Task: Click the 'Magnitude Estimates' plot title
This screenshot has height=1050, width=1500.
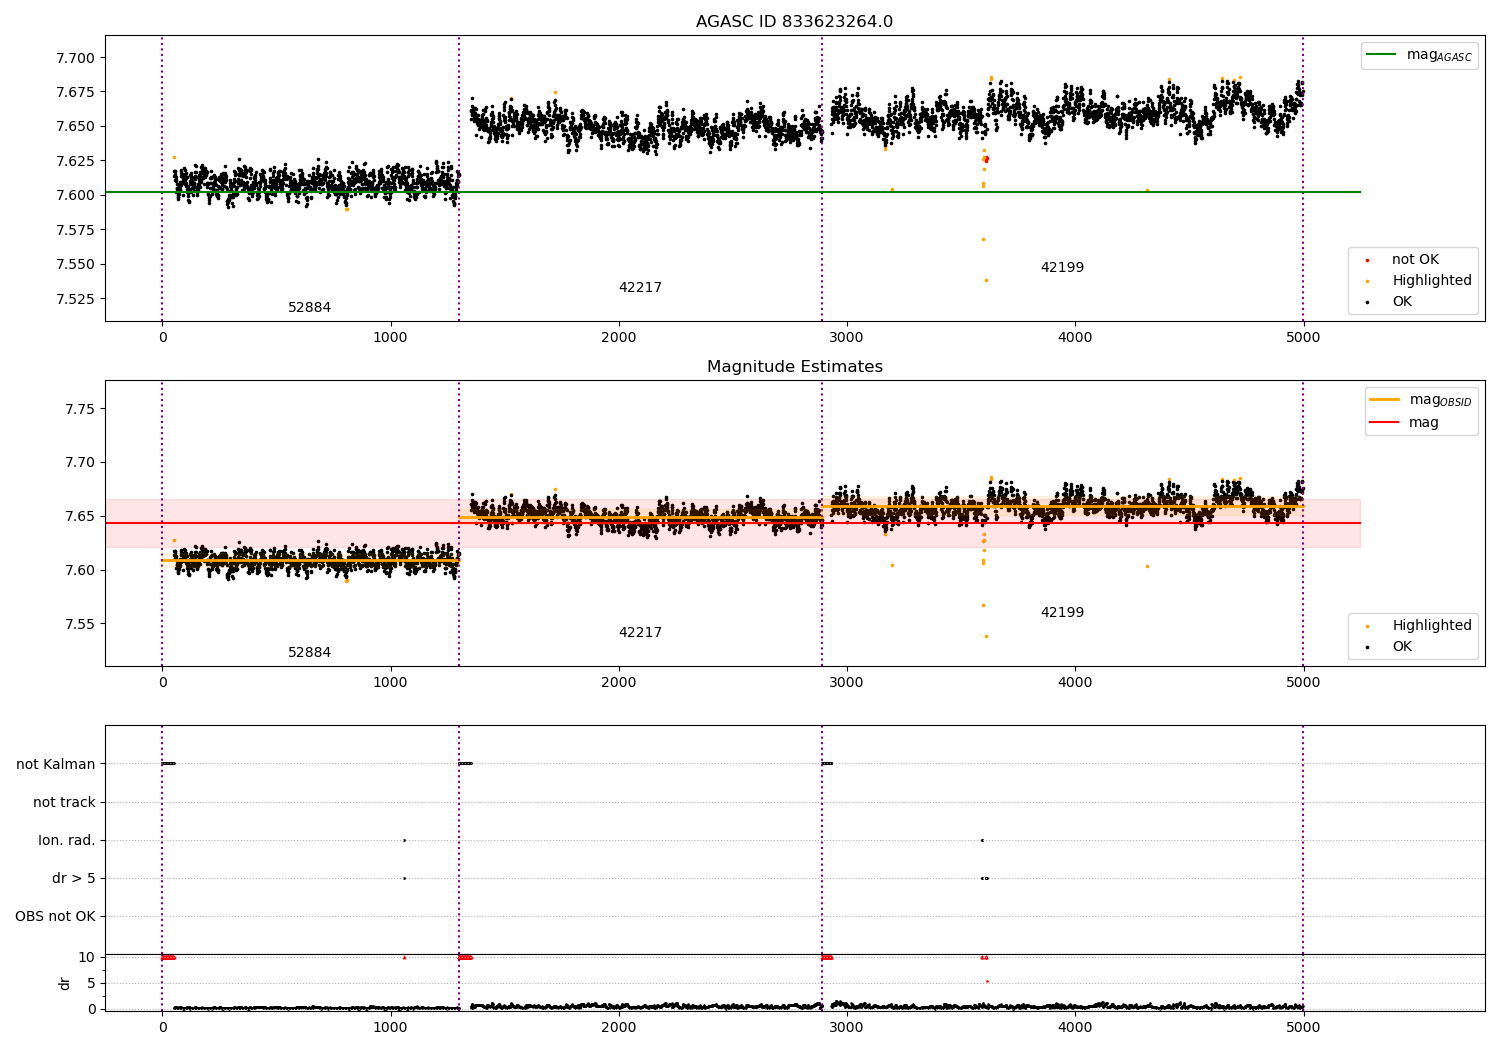Action: 794,367
